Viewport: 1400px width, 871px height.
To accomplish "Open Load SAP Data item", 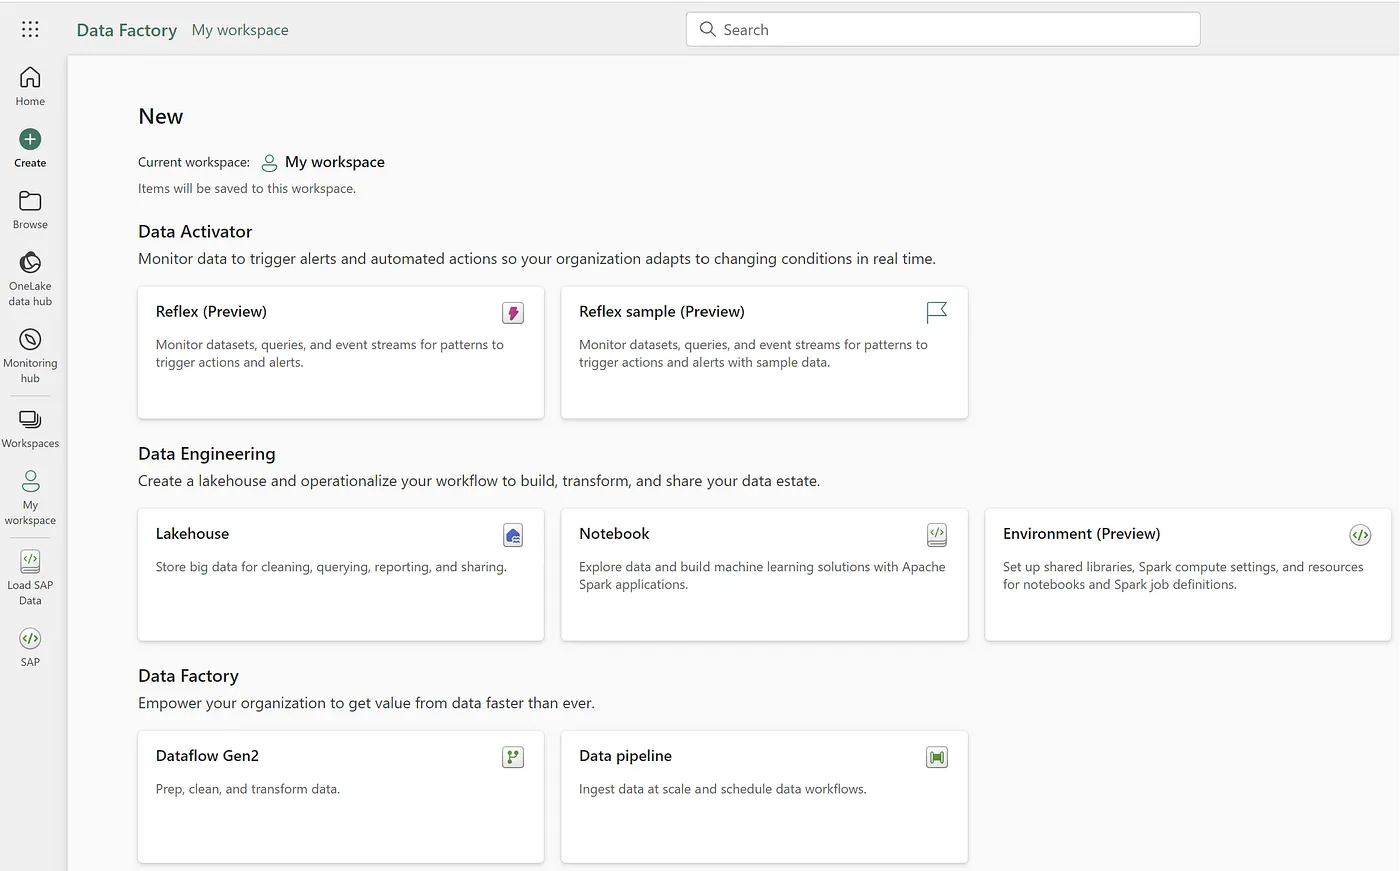I will pyautogui.click(x=30, y=577).
